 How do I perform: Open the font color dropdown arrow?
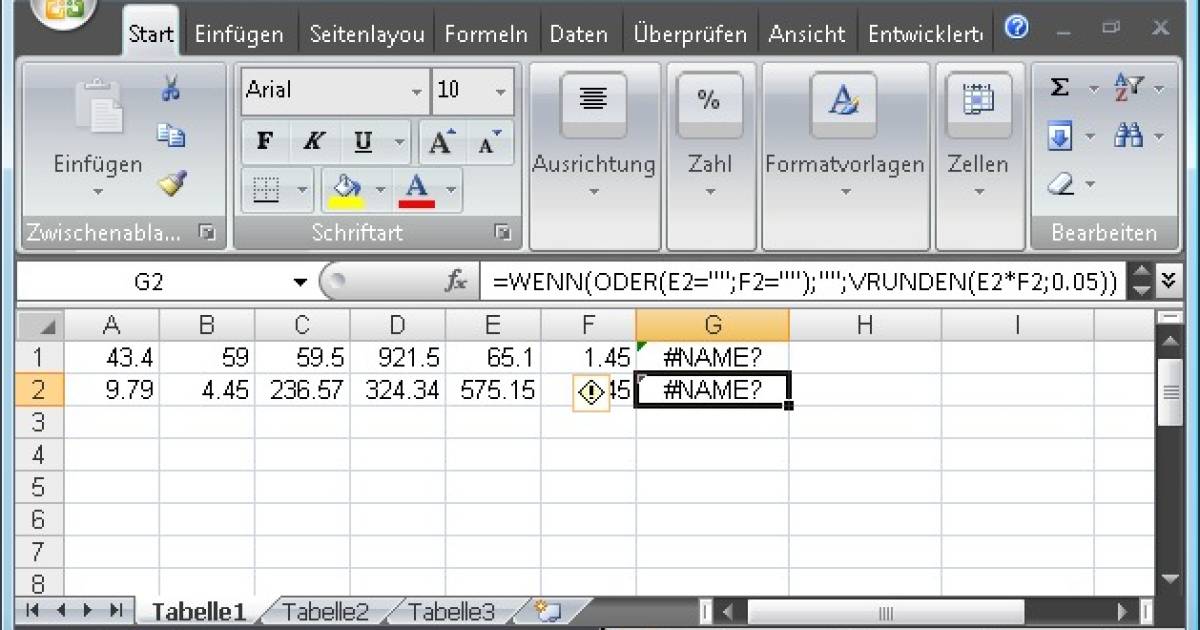click(x=451, y=188)
